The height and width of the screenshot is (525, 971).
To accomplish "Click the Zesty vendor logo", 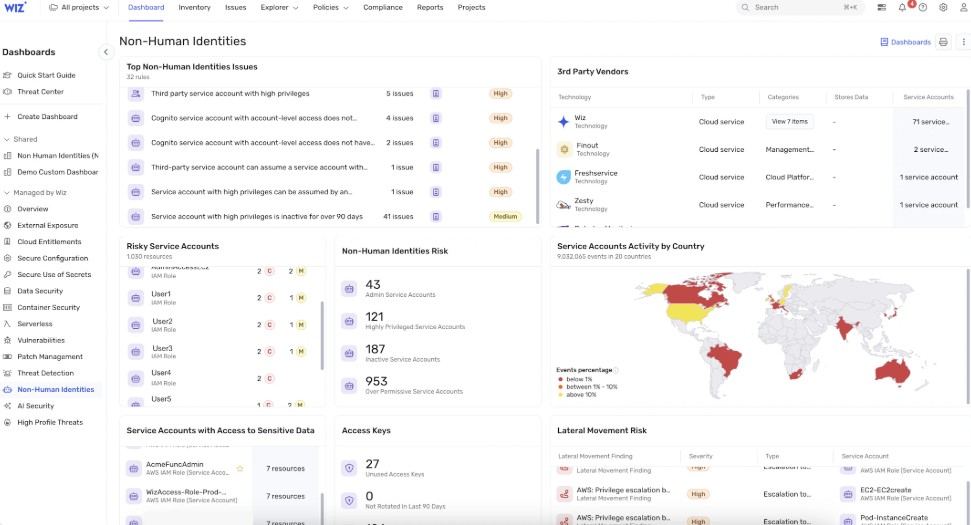I will click(564, 204).
